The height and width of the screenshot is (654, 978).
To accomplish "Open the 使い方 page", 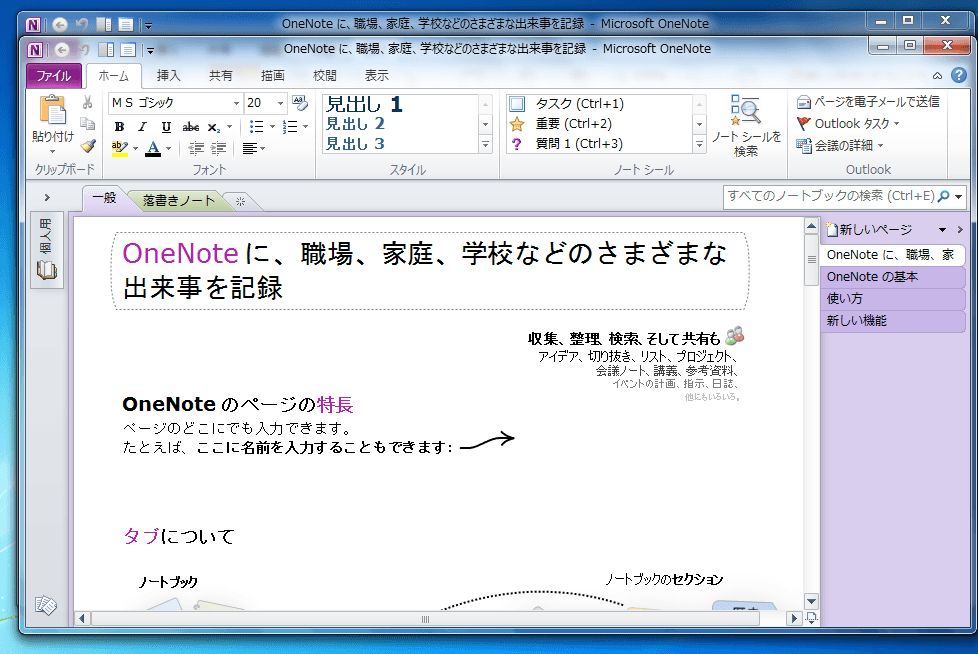I will [x=893, y=299].
